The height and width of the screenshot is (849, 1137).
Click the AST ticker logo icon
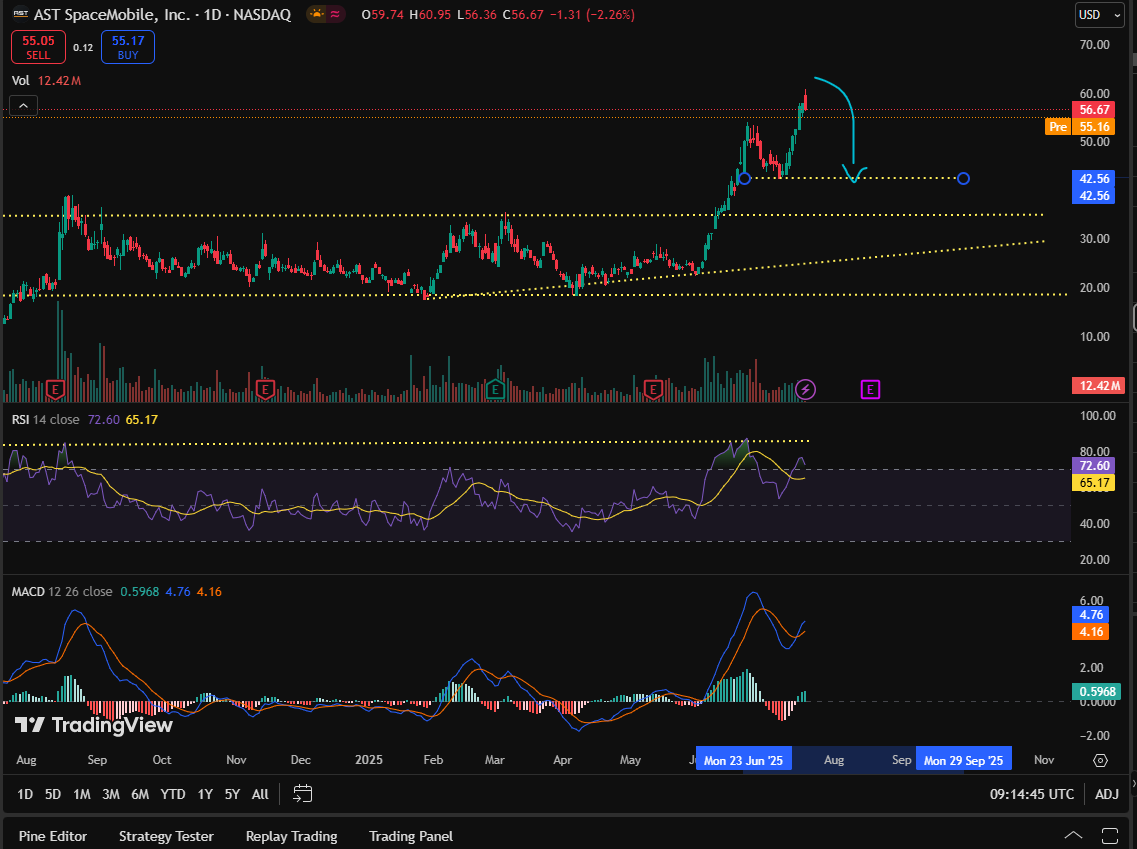pos(21,13)
